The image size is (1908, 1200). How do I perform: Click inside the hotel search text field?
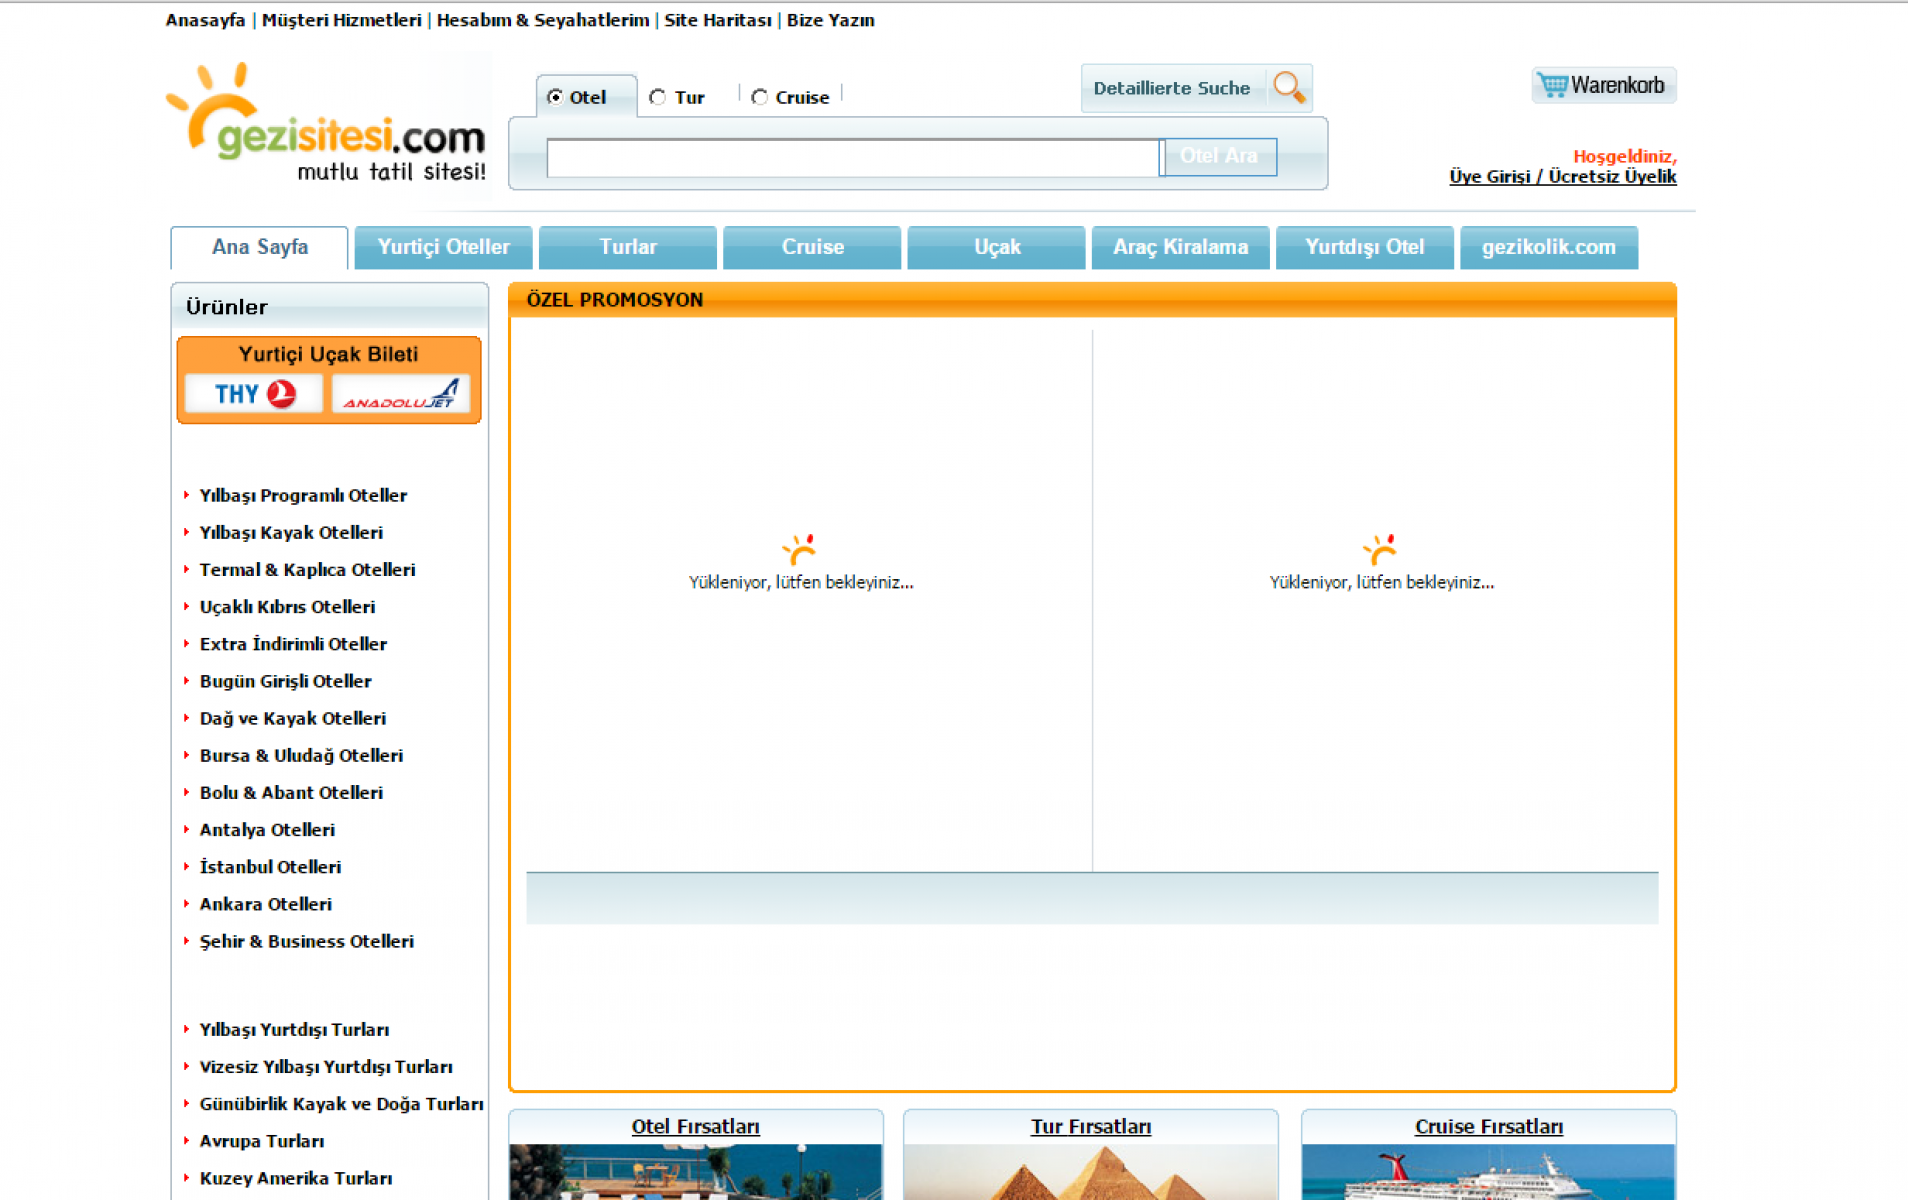(x=852, y=158)
